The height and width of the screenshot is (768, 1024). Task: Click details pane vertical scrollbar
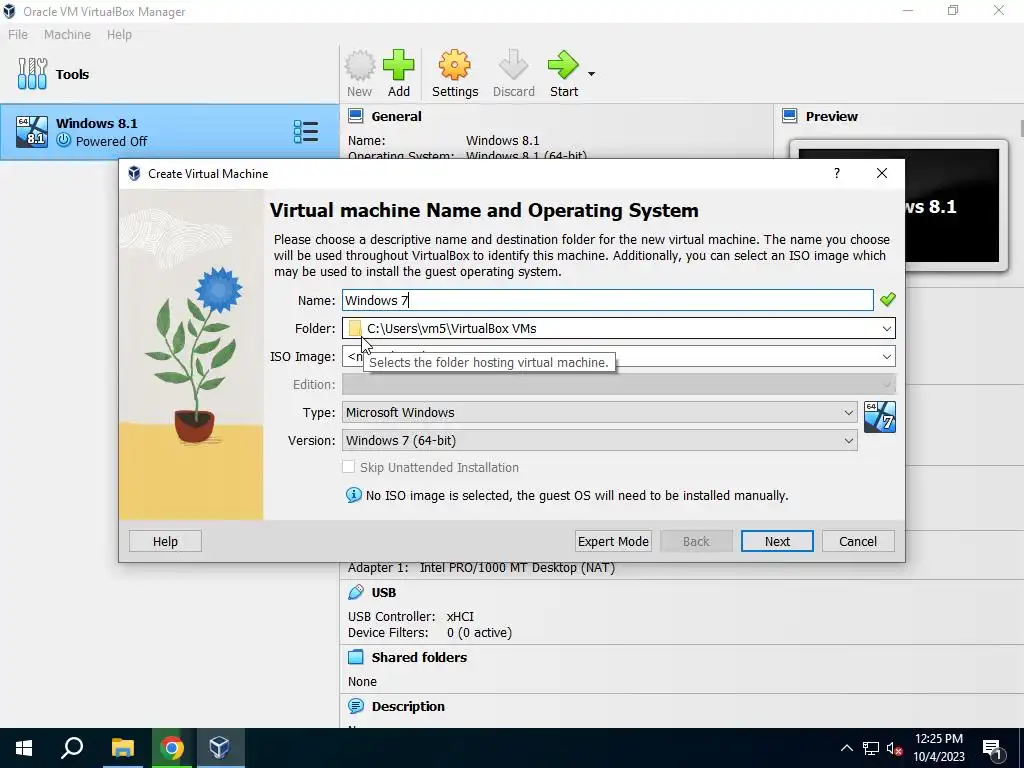coord(1021,127)
